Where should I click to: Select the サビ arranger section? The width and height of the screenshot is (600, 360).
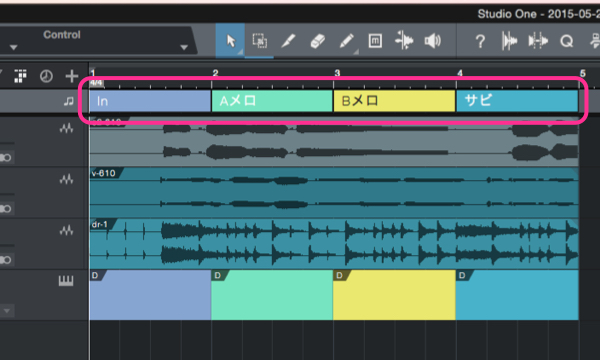(x=517, y=101)
